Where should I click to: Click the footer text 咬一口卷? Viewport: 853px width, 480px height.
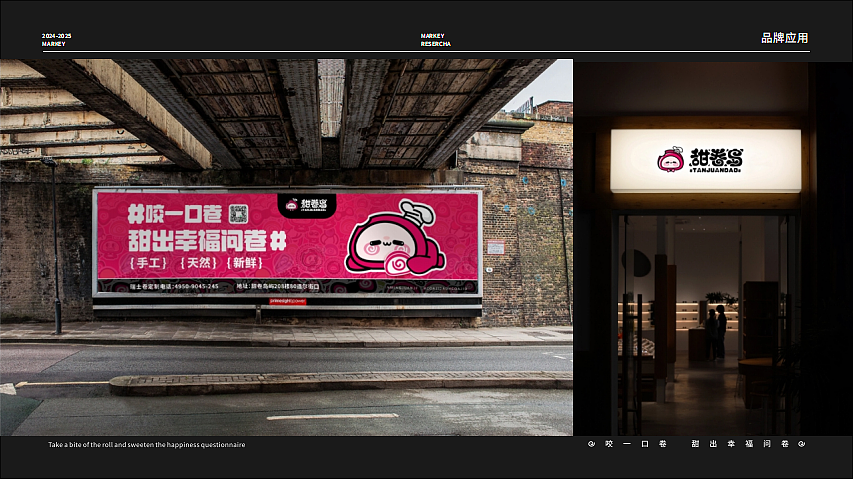pos(635,444)
